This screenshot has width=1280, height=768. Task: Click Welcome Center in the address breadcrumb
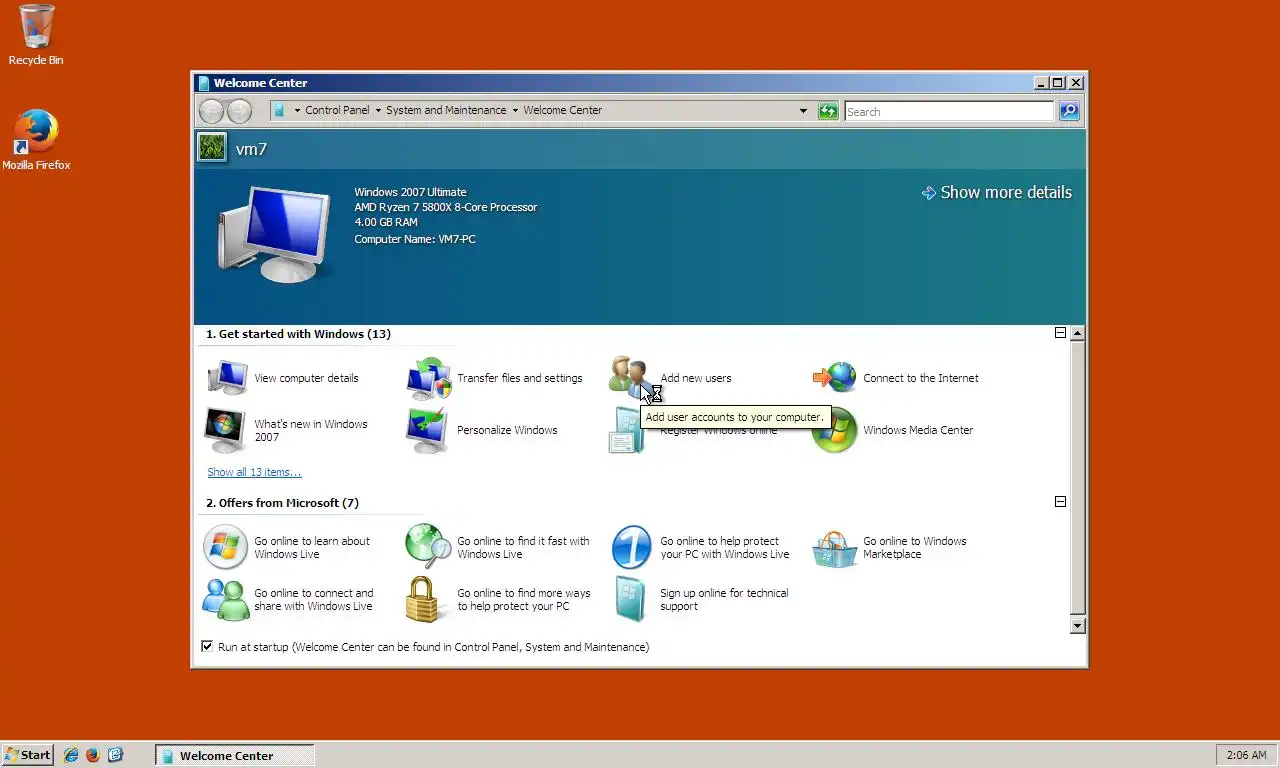(562, 110)
